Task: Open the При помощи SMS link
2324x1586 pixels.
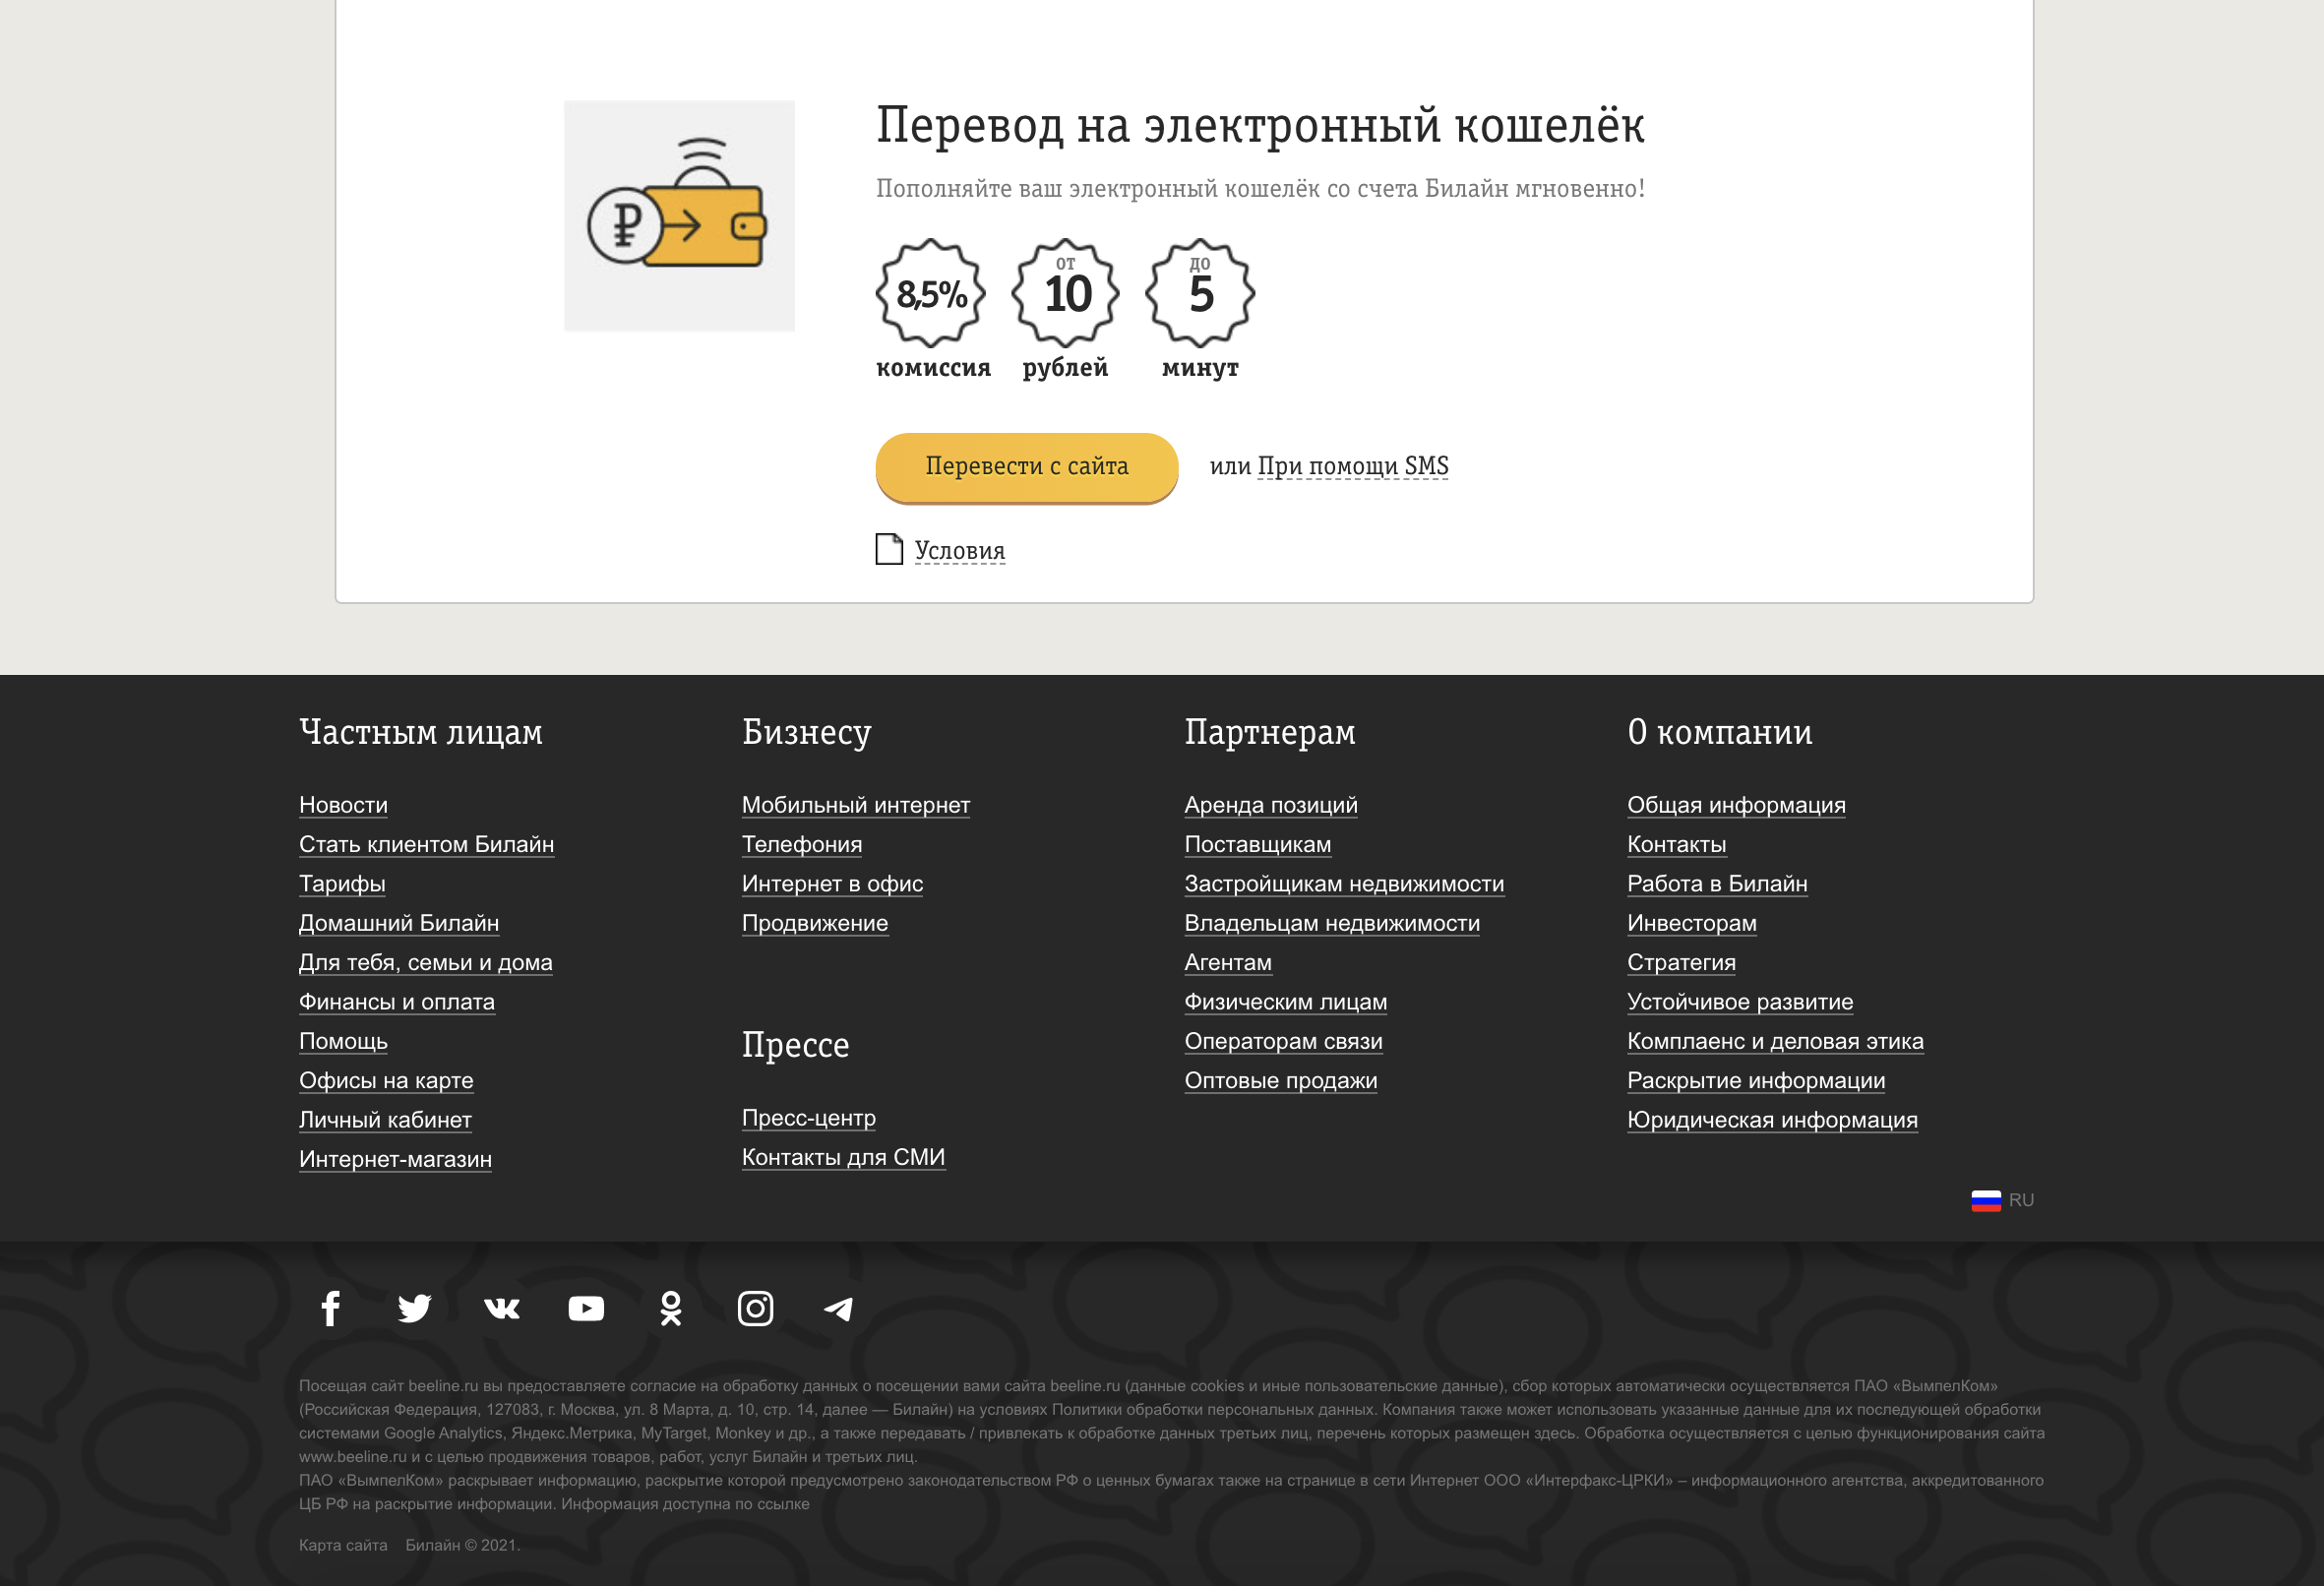Action: [x=1352, y=466]
